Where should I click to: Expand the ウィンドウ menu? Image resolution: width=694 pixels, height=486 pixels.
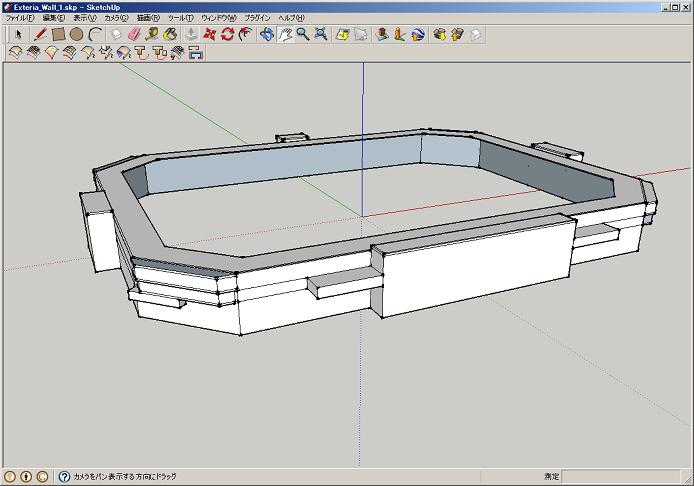point(219,18)
